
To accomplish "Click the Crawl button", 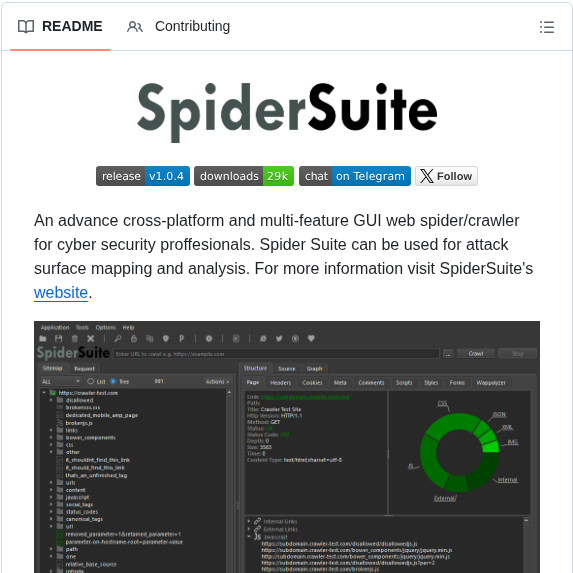I will pos(476,353).
